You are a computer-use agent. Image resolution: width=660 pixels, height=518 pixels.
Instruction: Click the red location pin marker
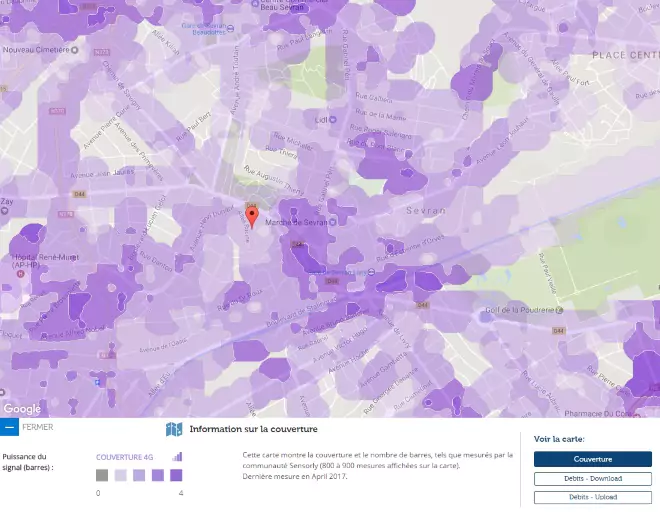click(x=252, y=217)
